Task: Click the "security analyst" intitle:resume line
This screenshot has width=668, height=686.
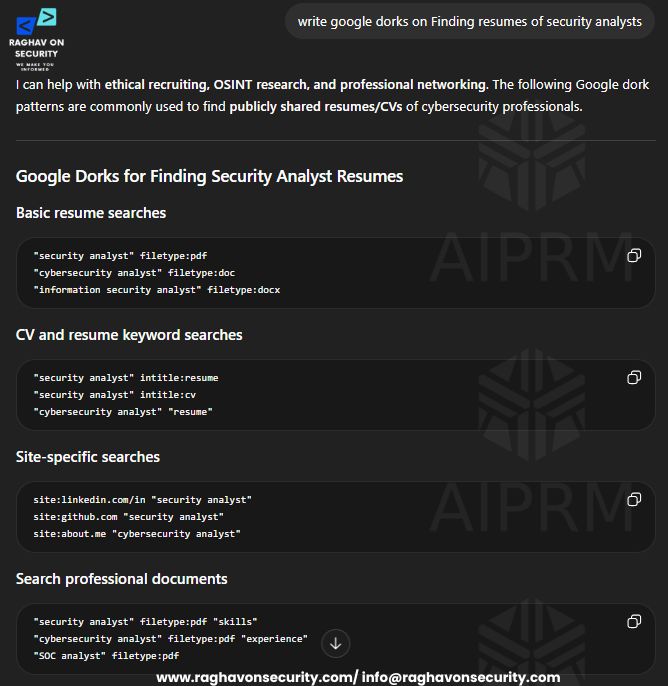Action: (x=126, y=378)
